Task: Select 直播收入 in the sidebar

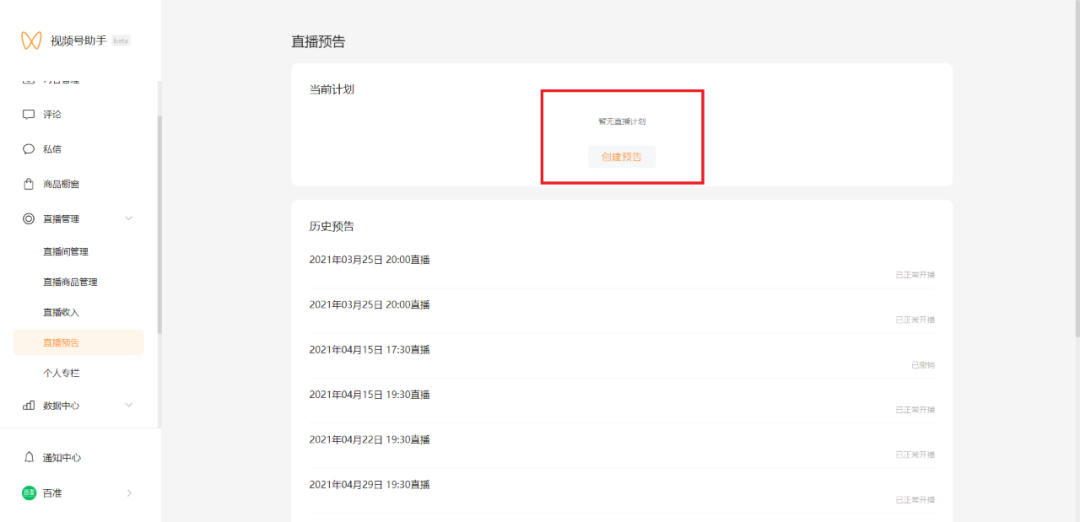Action: pyautogui.click(x=60, y=312)
